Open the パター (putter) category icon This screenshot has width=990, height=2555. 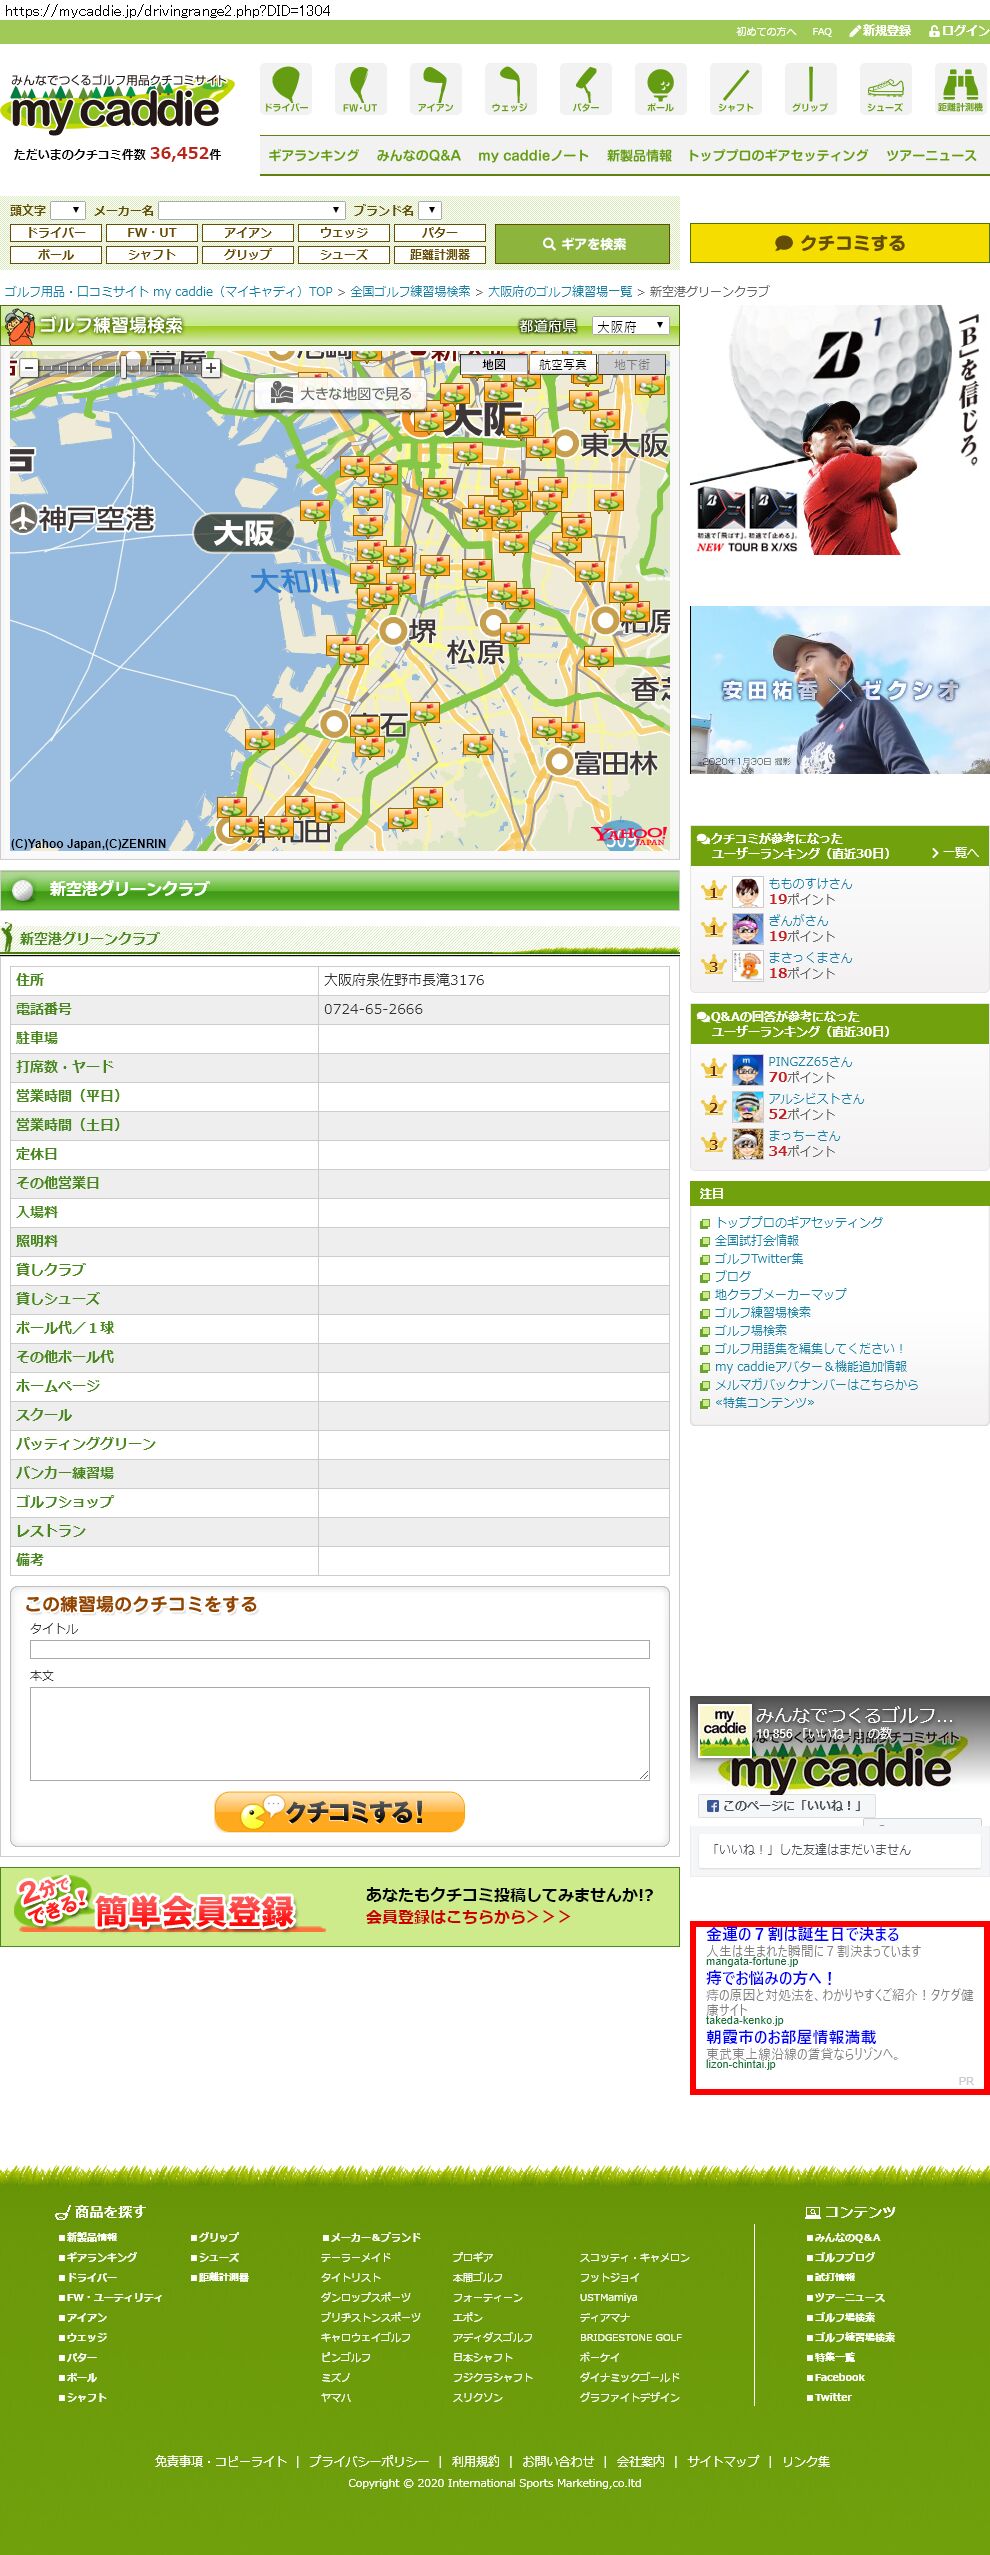(x=585, y=89)
